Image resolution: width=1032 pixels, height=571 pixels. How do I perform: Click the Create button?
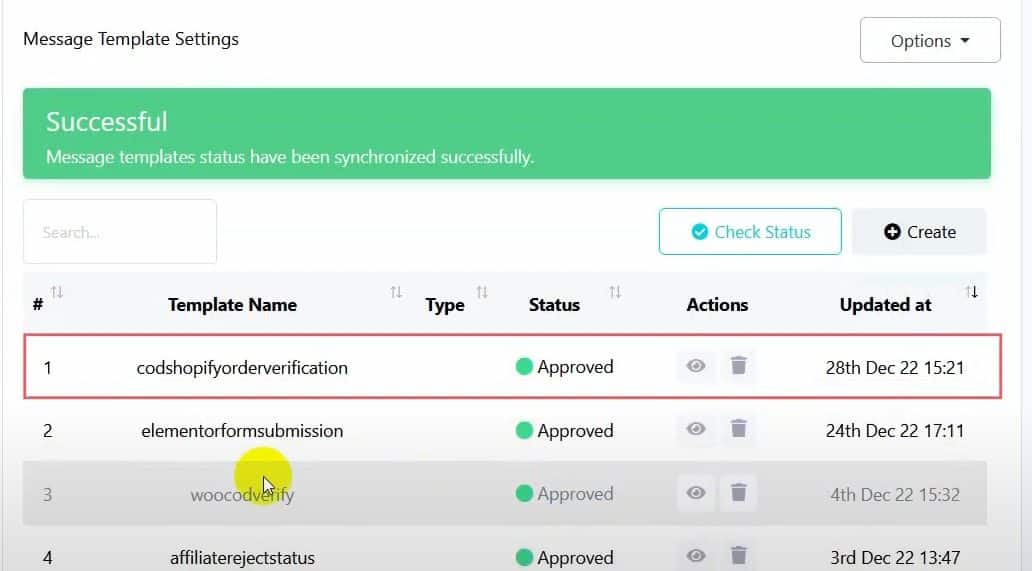pos(919,232)
